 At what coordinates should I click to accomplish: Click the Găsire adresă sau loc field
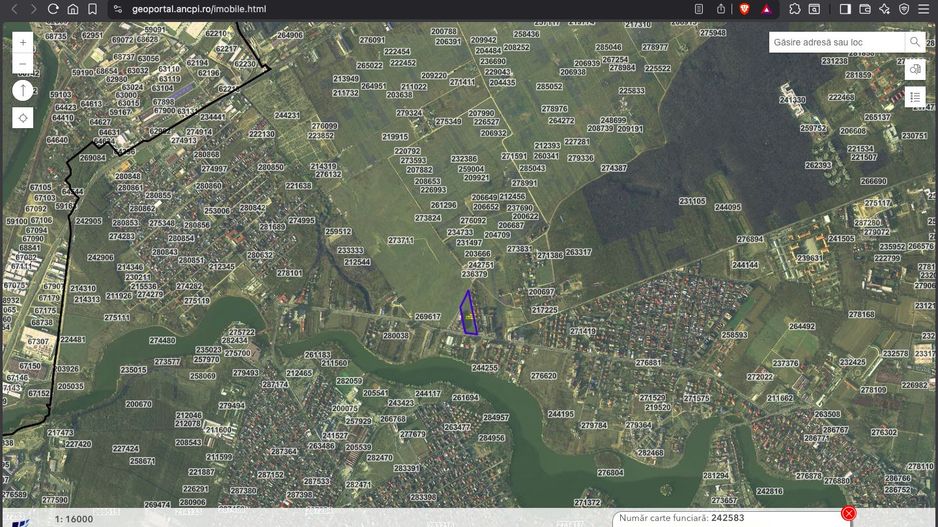point(836,42)
